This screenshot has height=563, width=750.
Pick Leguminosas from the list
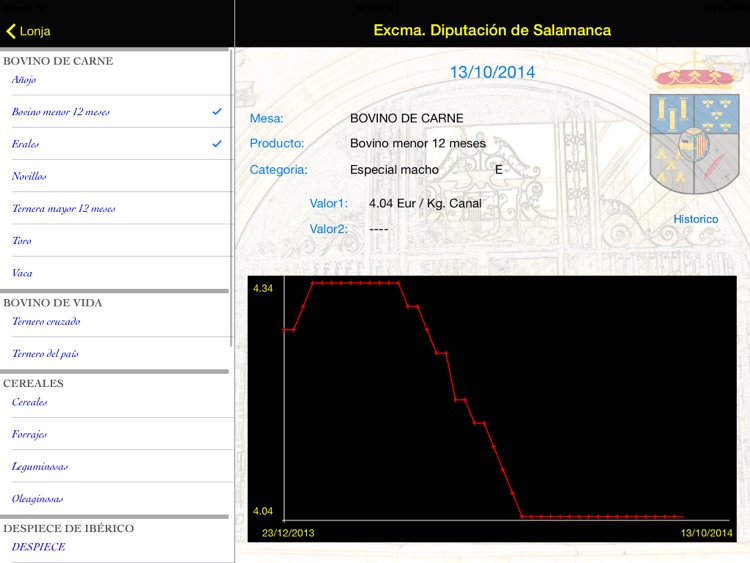117,466
